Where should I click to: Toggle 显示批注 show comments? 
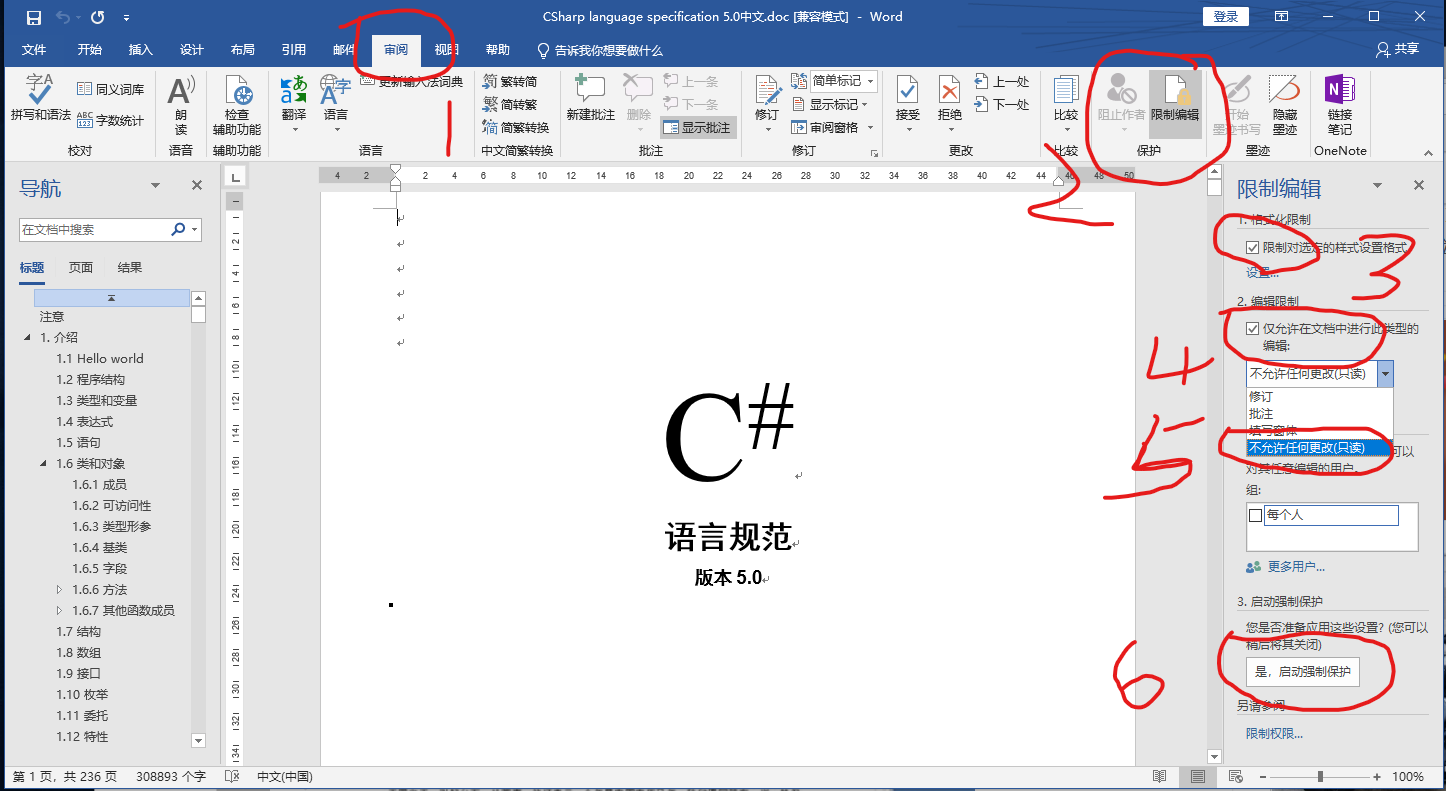point(698,128)
